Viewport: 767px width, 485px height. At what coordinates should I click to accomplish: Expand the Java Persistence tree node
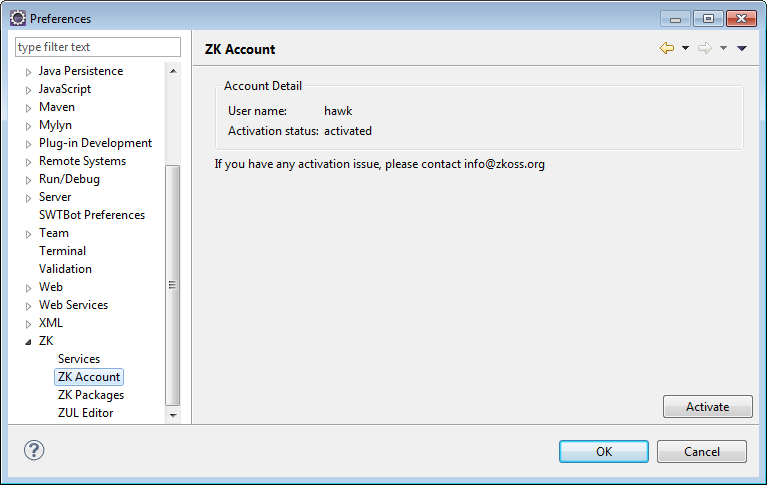pyautogui.click(x=28, y=72)
